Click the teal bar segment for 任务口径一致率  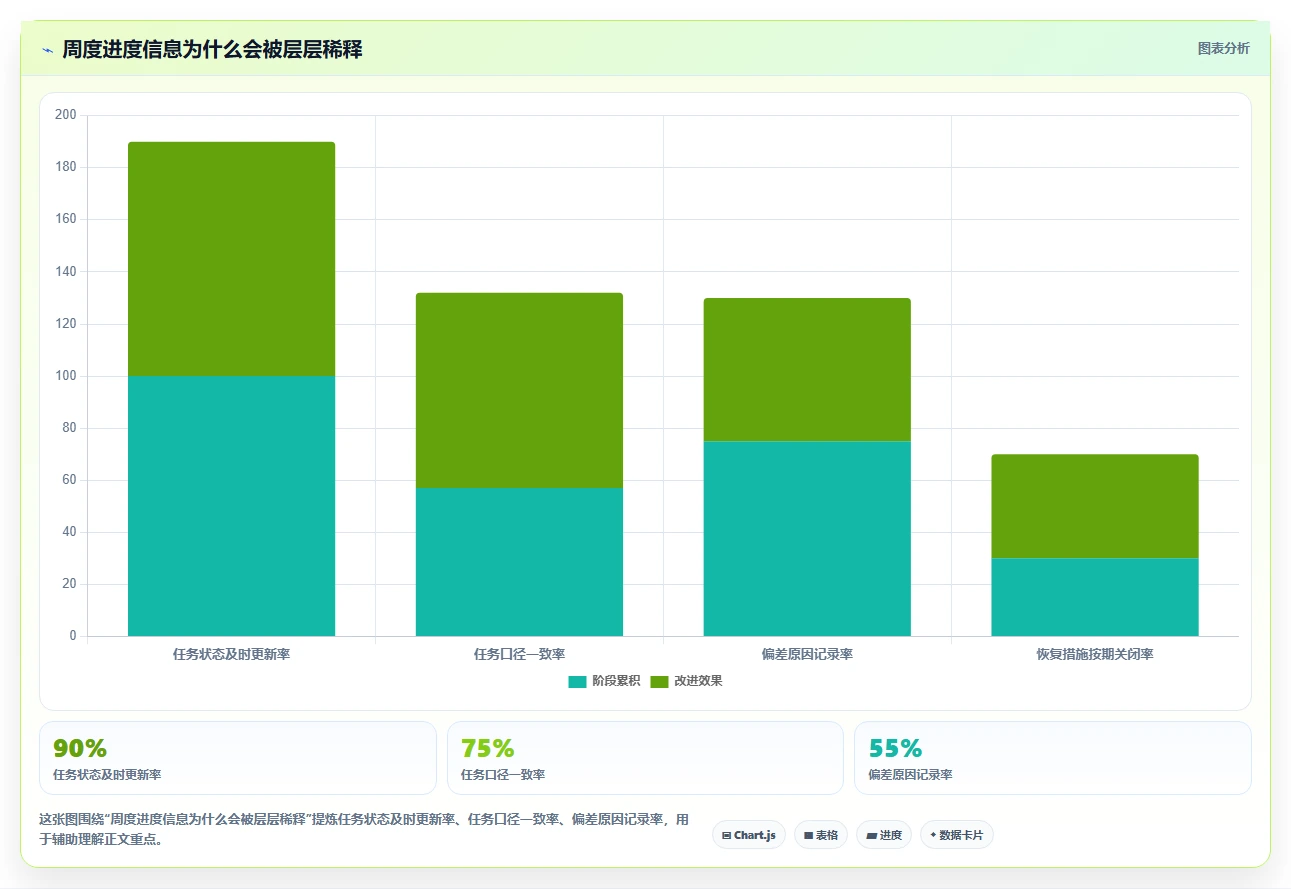[x=519, y=562]
